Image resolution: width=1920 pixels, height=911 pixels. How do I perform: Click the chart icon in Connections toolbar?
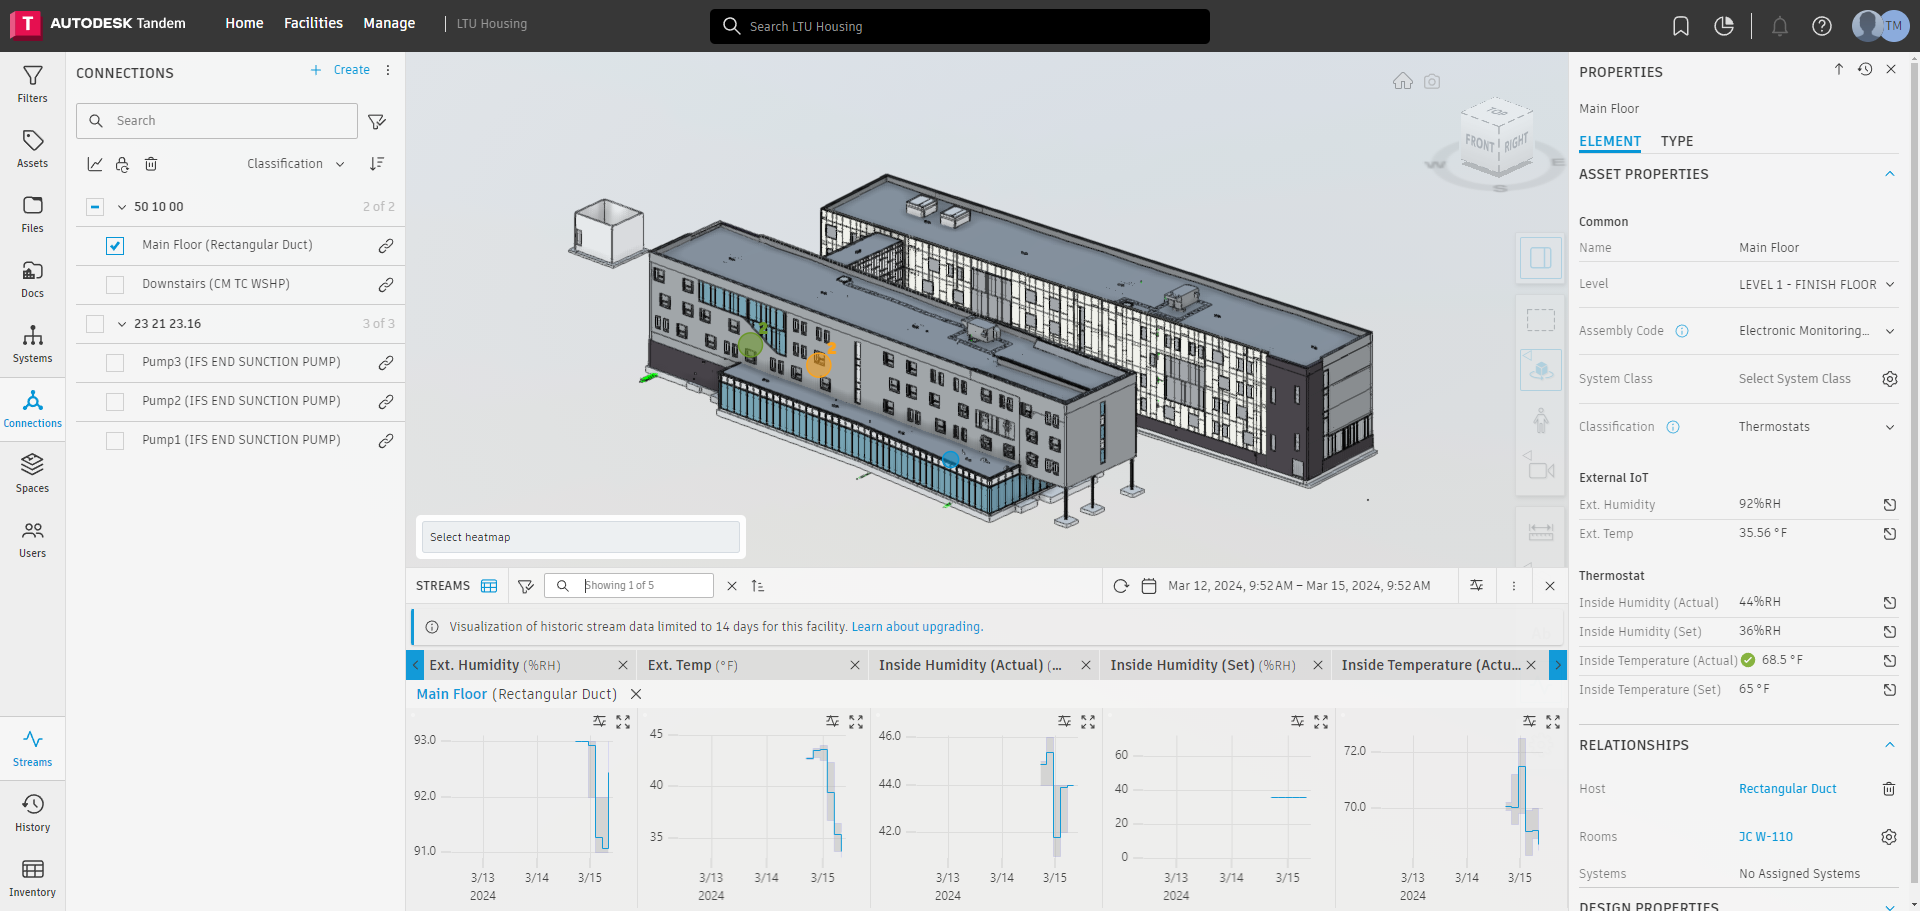[95, 164]
